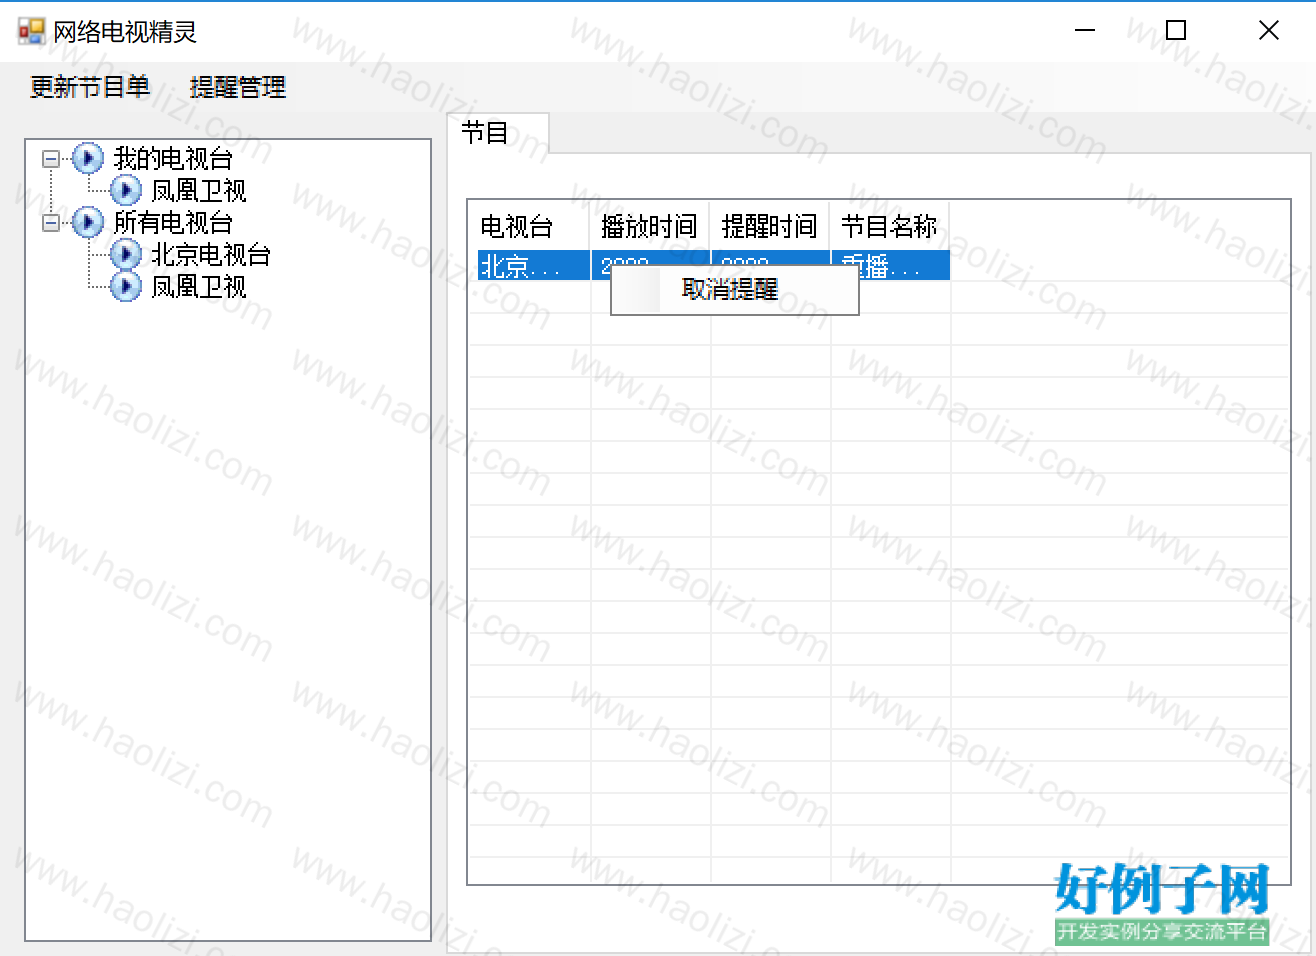The width and height of the screenshot is (1316, 956).
Task: Select 我的电视台 in the tree
Action: click(x=173, y=158)
